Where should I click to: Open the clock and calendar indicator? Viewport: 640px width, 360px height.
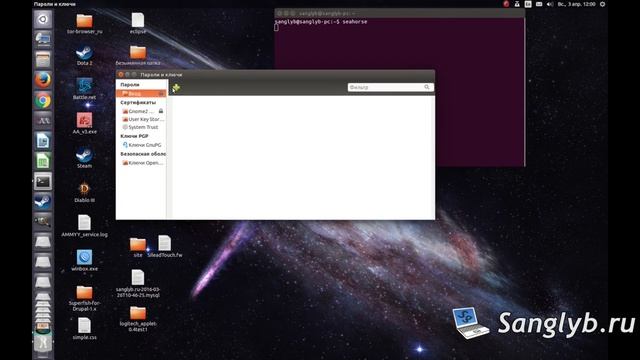577,4
